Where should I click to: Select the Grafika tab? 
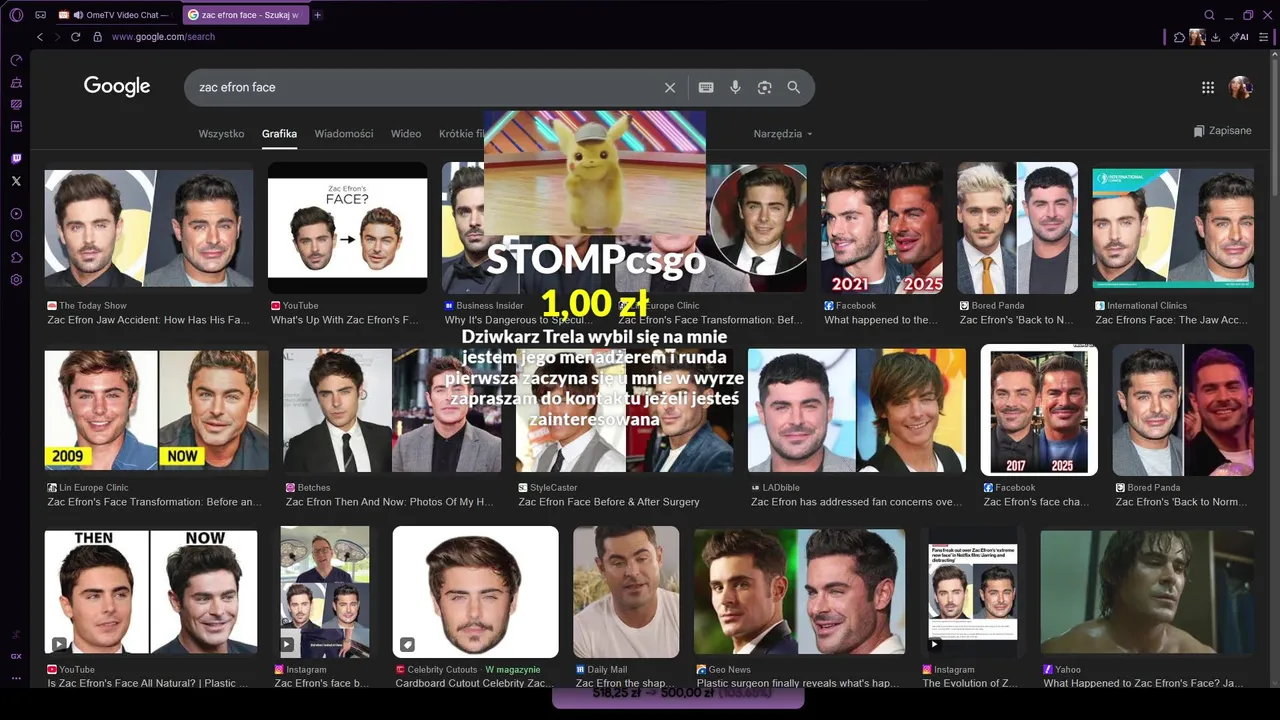(x=279, y=134)
